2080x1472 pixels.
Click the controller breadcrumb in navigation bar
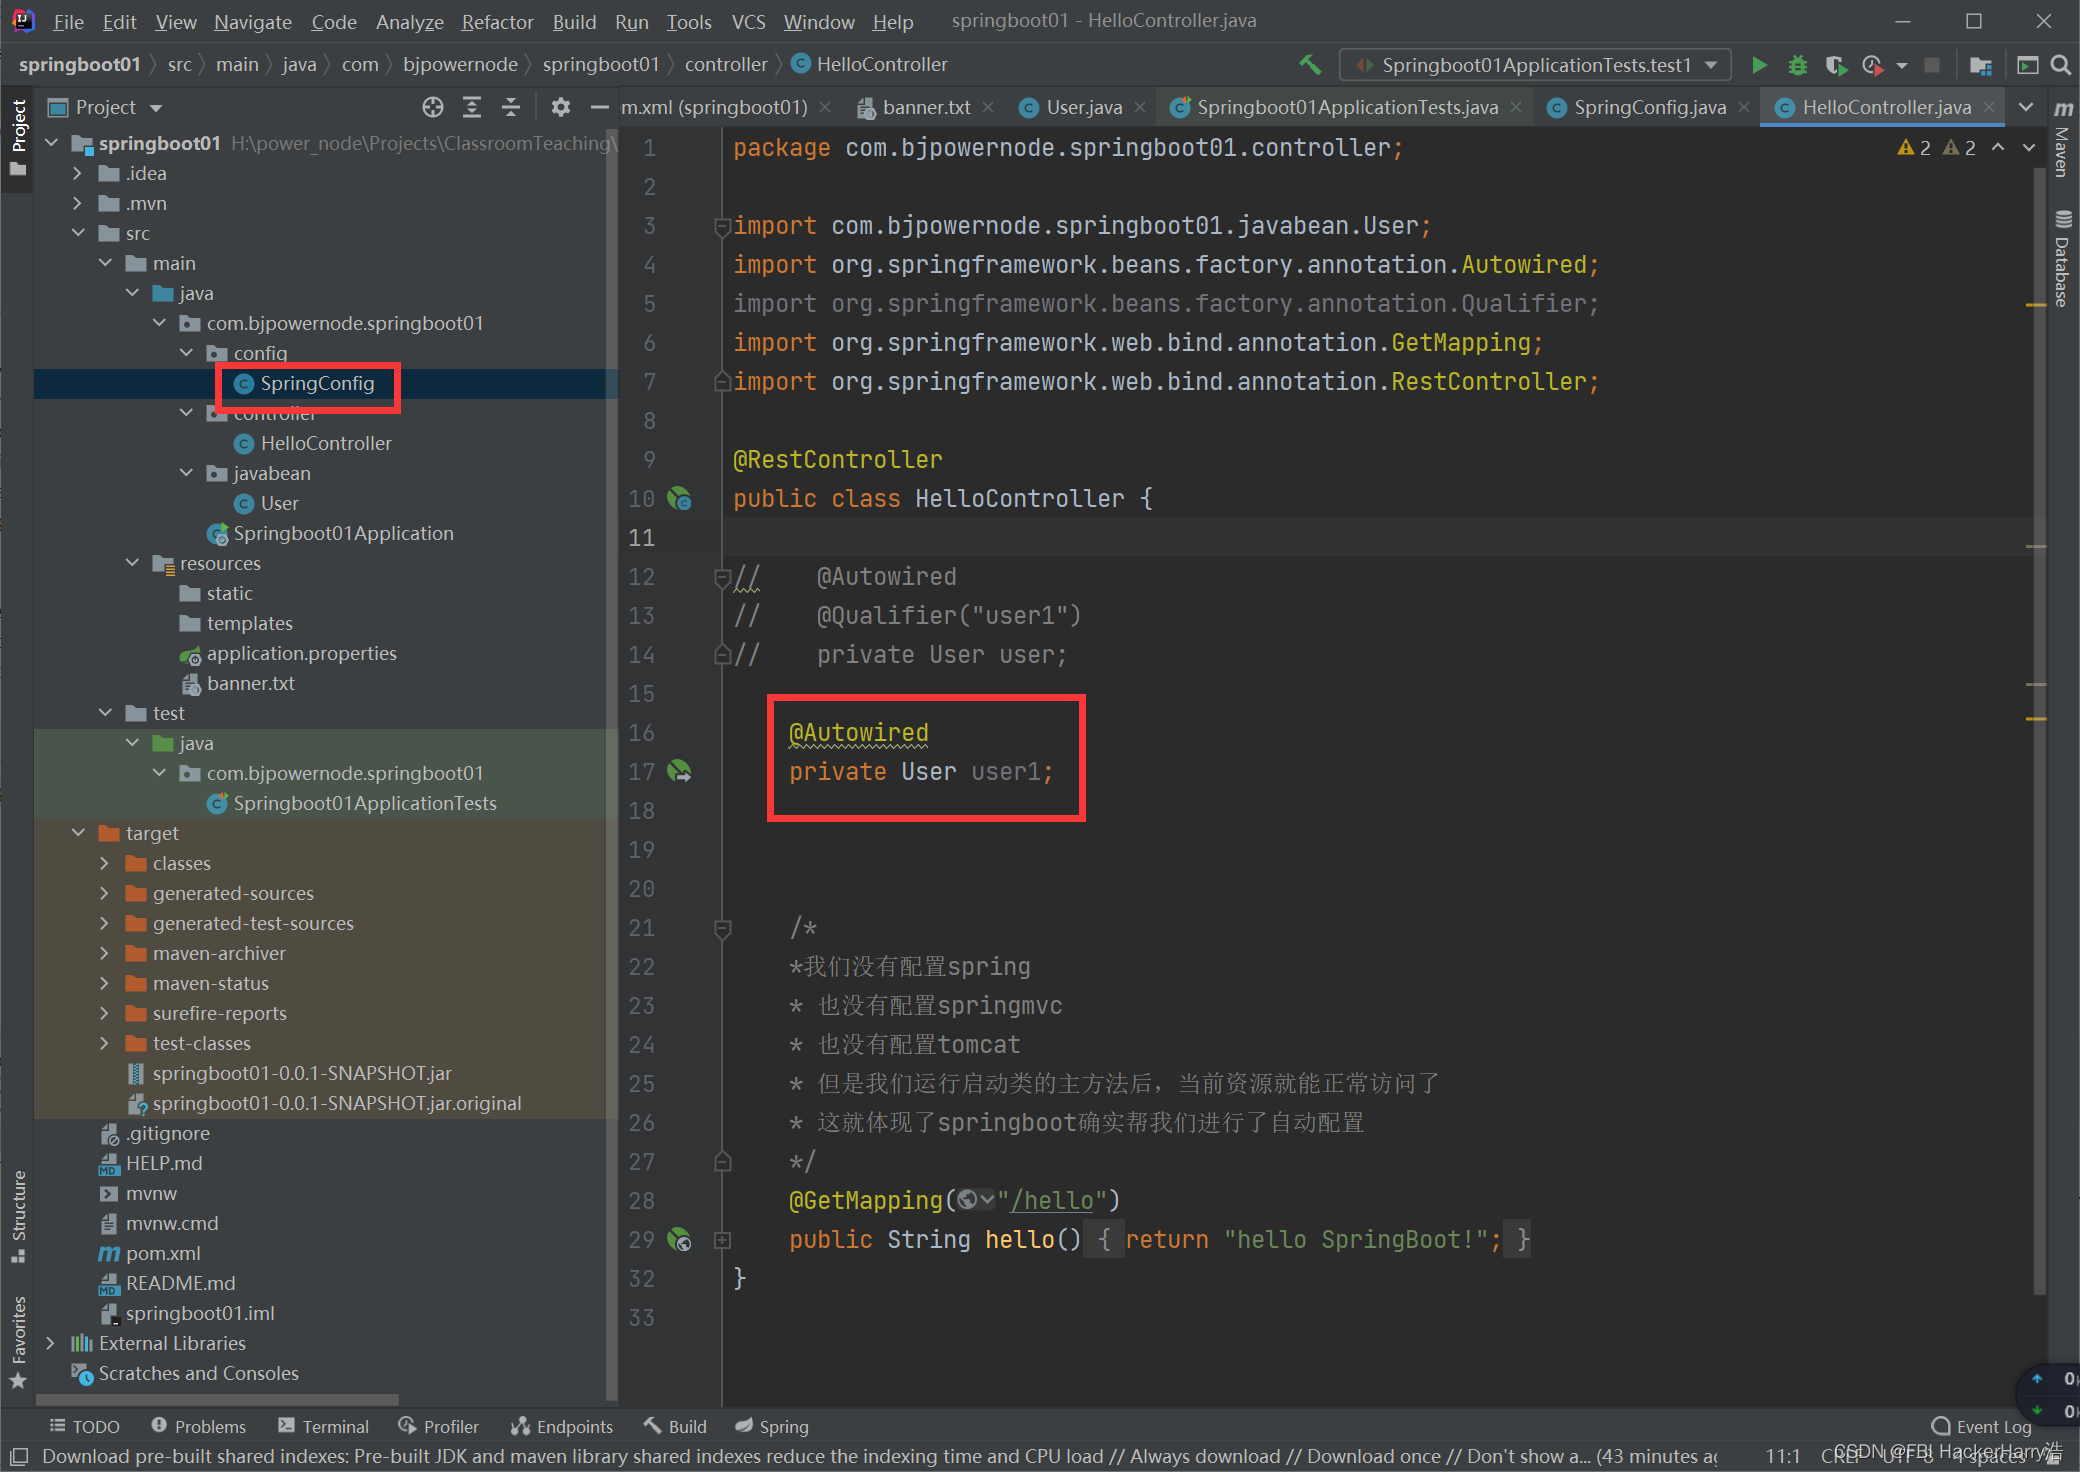coord(725,64)
